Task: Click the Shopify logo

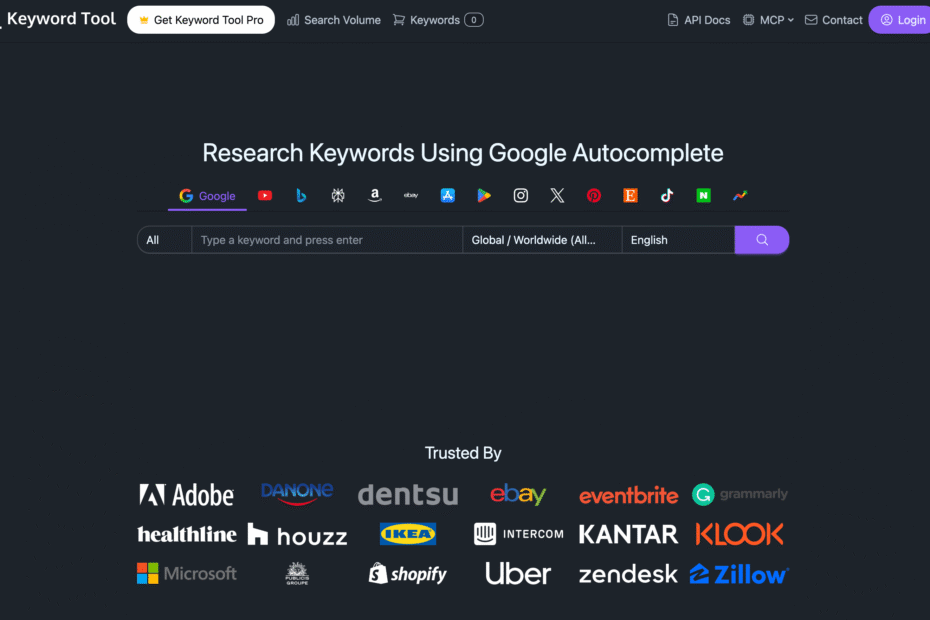Action: [408, 574]
